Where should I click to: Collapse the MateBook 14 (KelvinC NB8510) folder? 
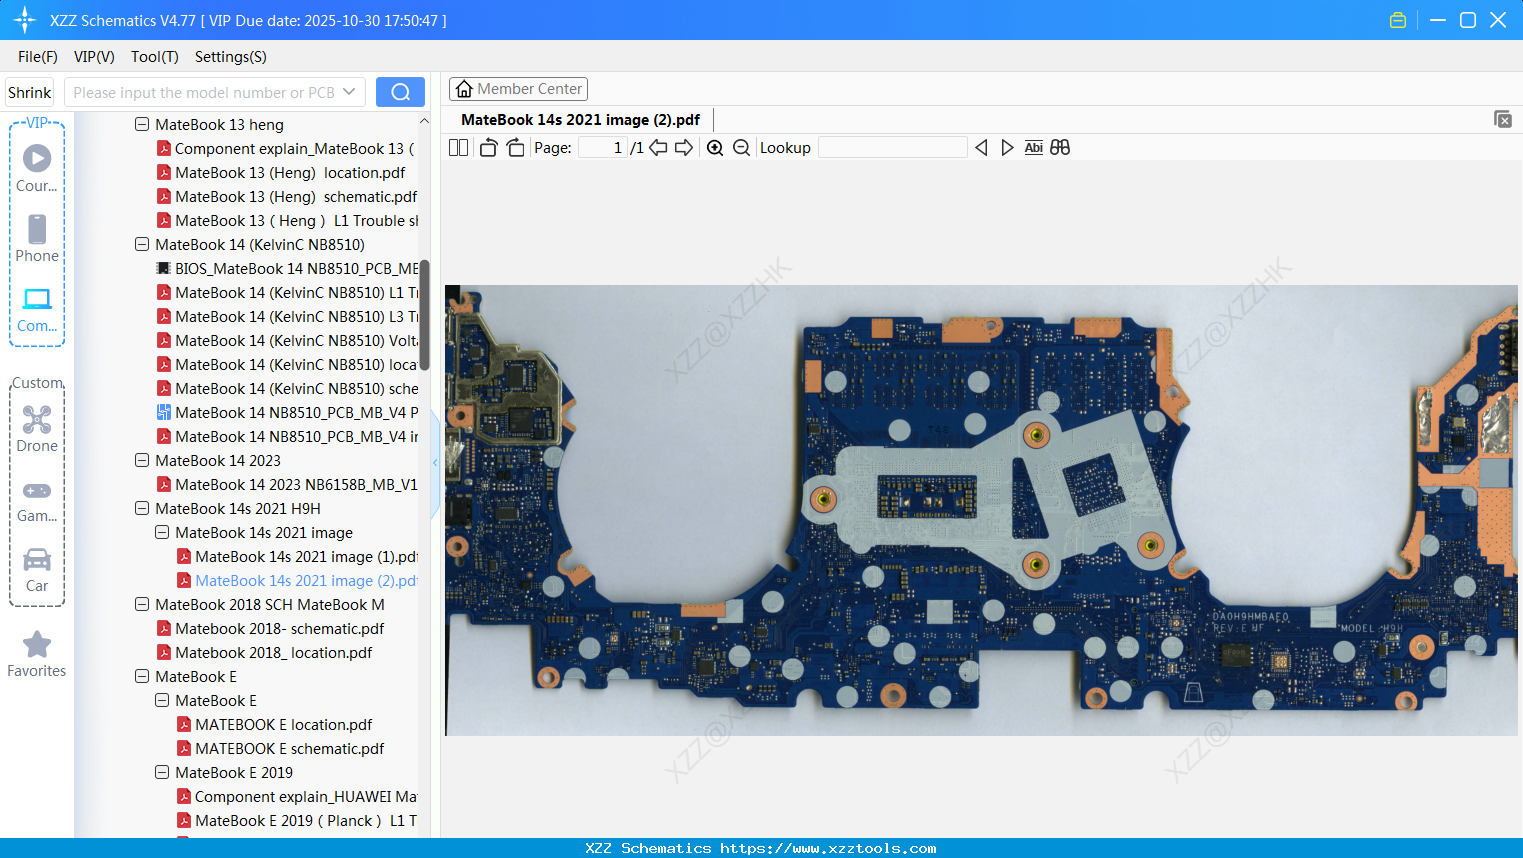142,245
